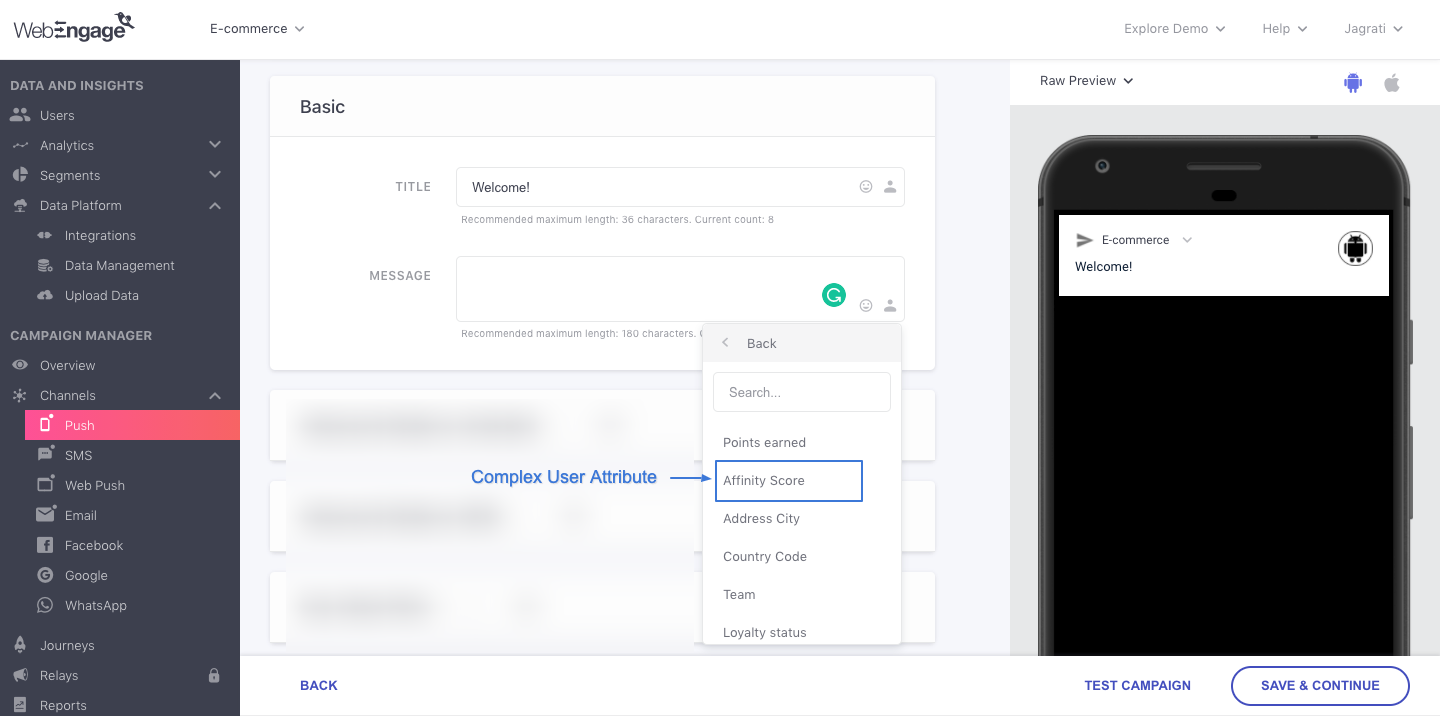Switch preview to Apple iOS device
This screenshot has height=716, width=1440.
(1392, 82)
